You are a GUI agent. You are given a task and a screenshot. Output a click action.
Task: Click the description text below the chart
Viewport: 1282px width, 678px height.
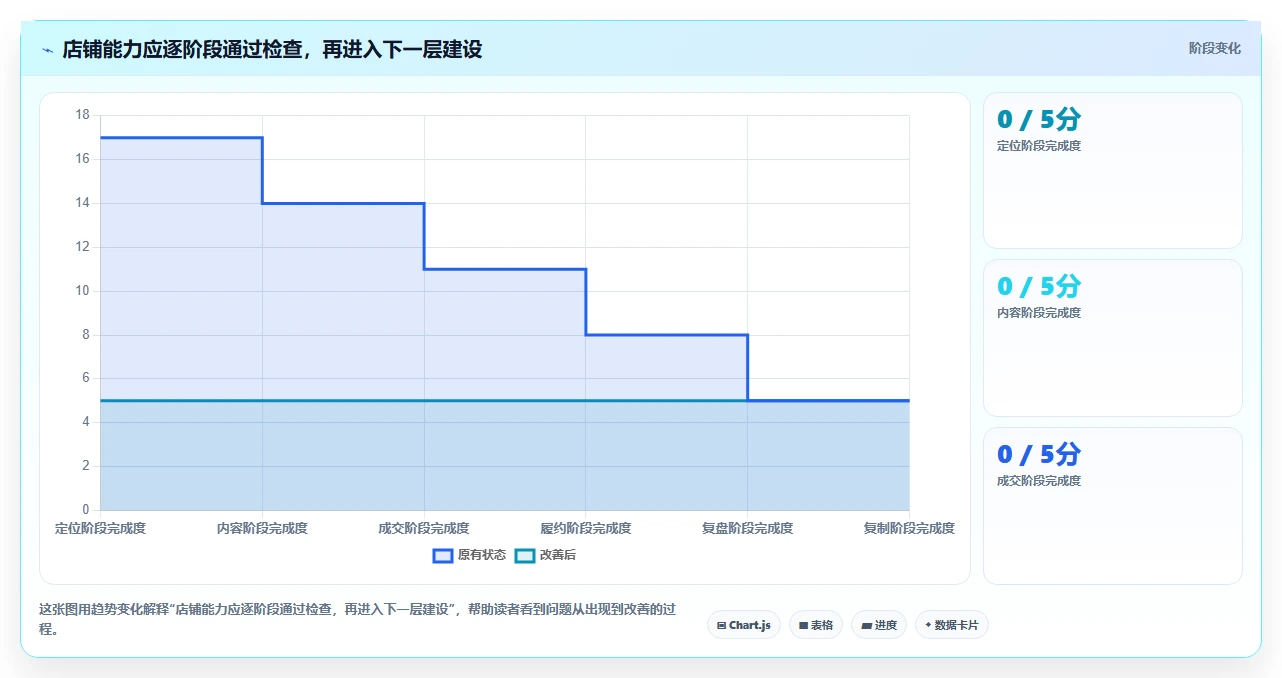pos(357,619)
